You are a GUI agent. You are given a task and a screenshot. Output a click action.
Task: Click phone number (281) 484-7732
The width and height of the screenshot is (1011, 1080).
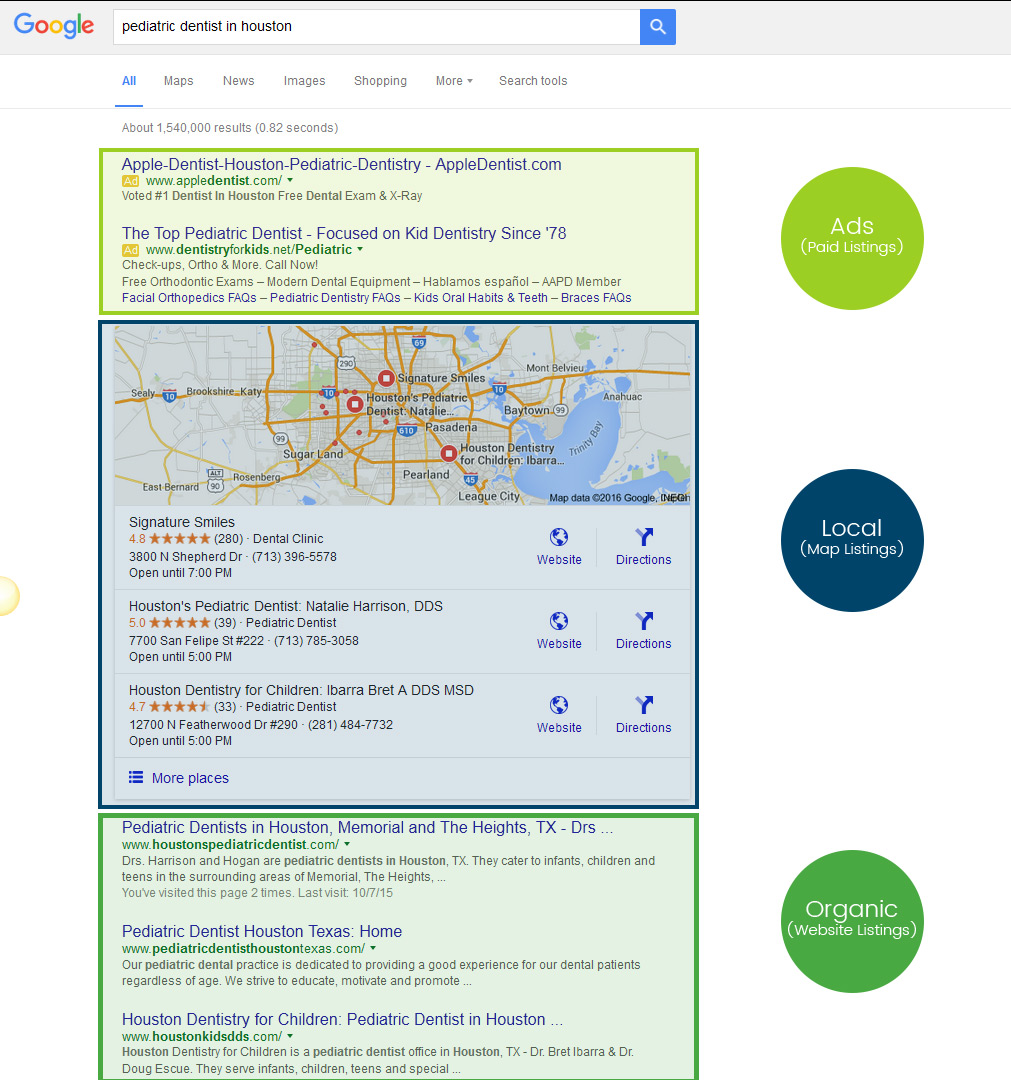pos(350,725)
